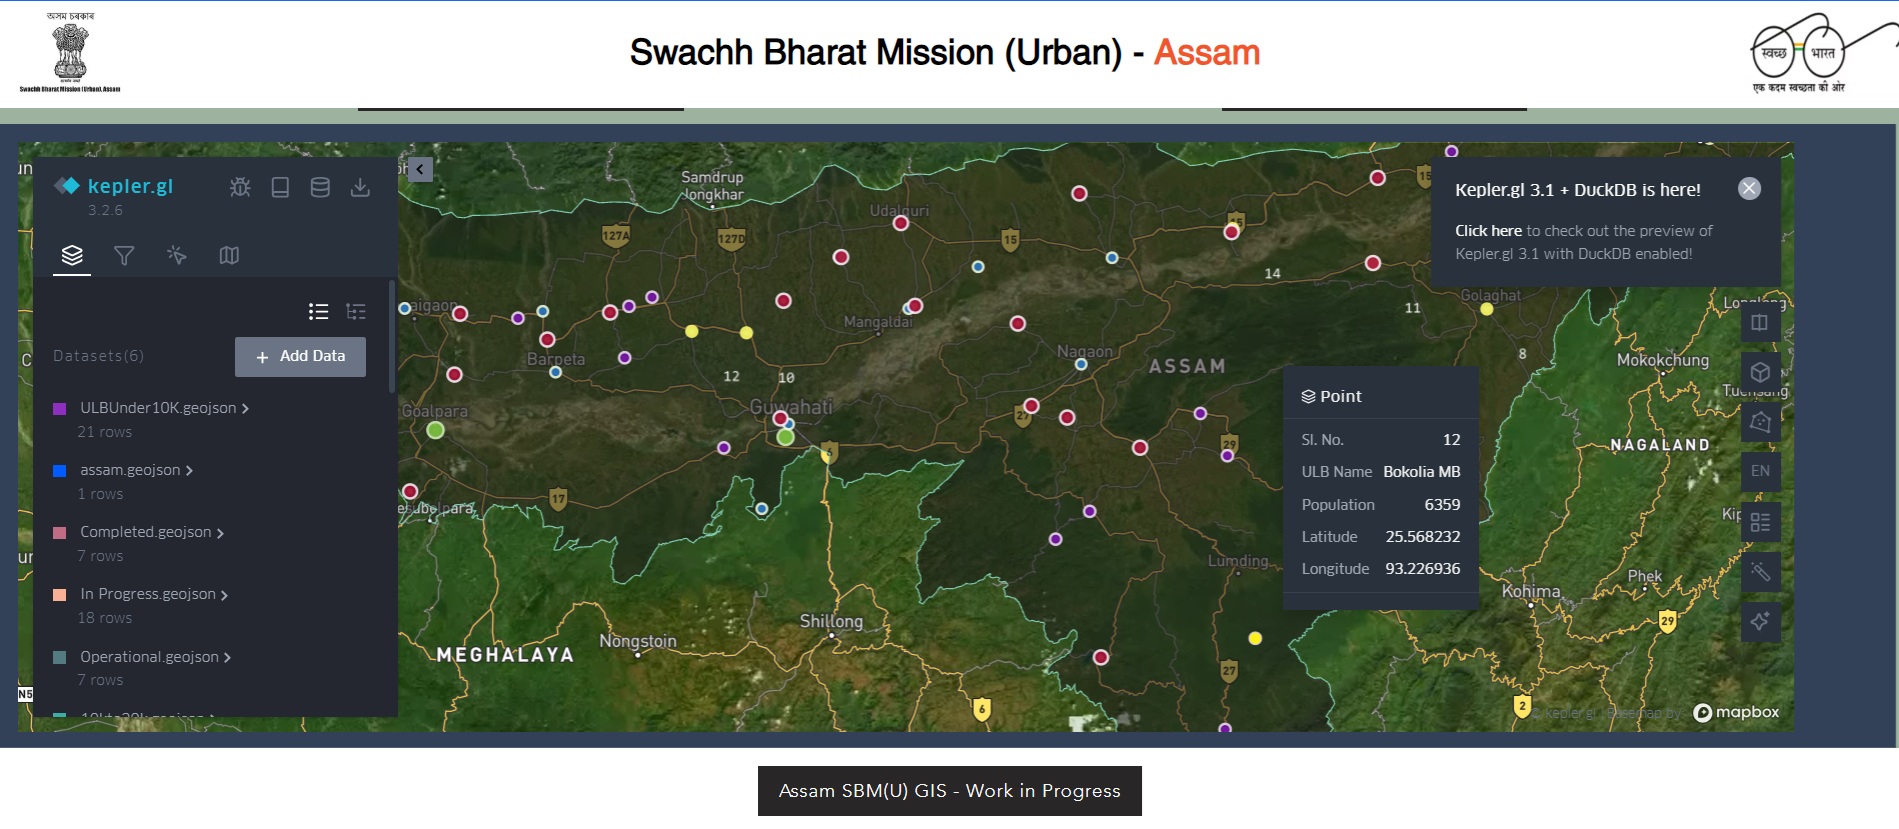1899x829 pixels.
Task: Open the draw on map polygon tool
Action: tap(1760, 422)
